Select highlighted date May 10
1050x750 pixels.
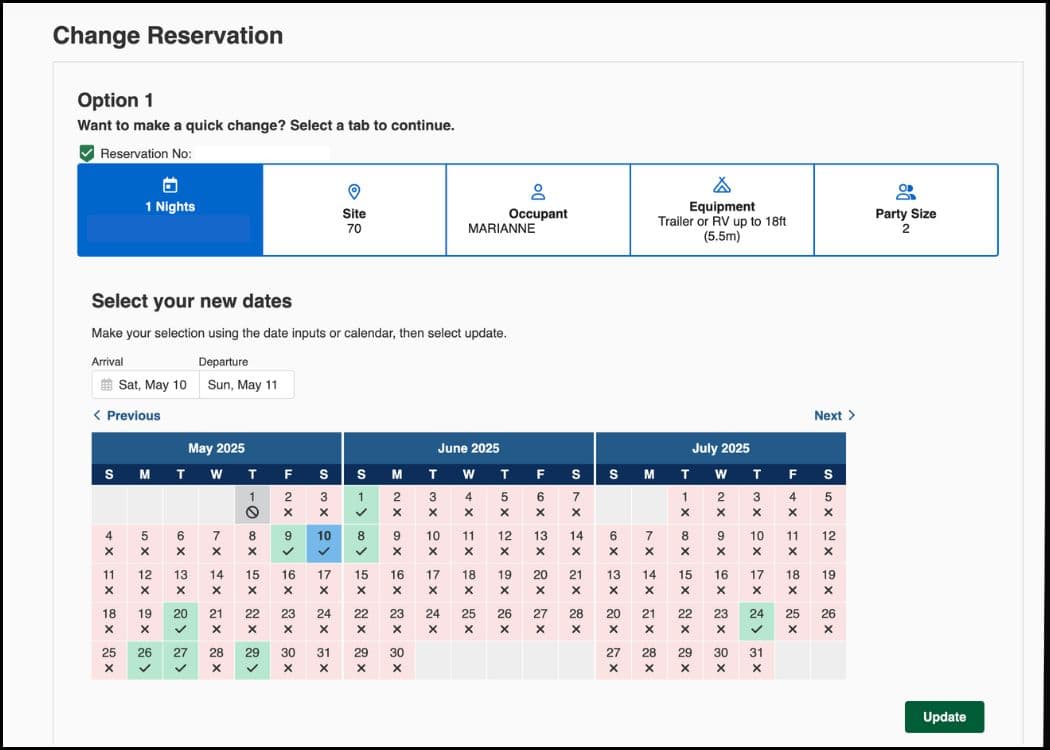coord(324,544)
